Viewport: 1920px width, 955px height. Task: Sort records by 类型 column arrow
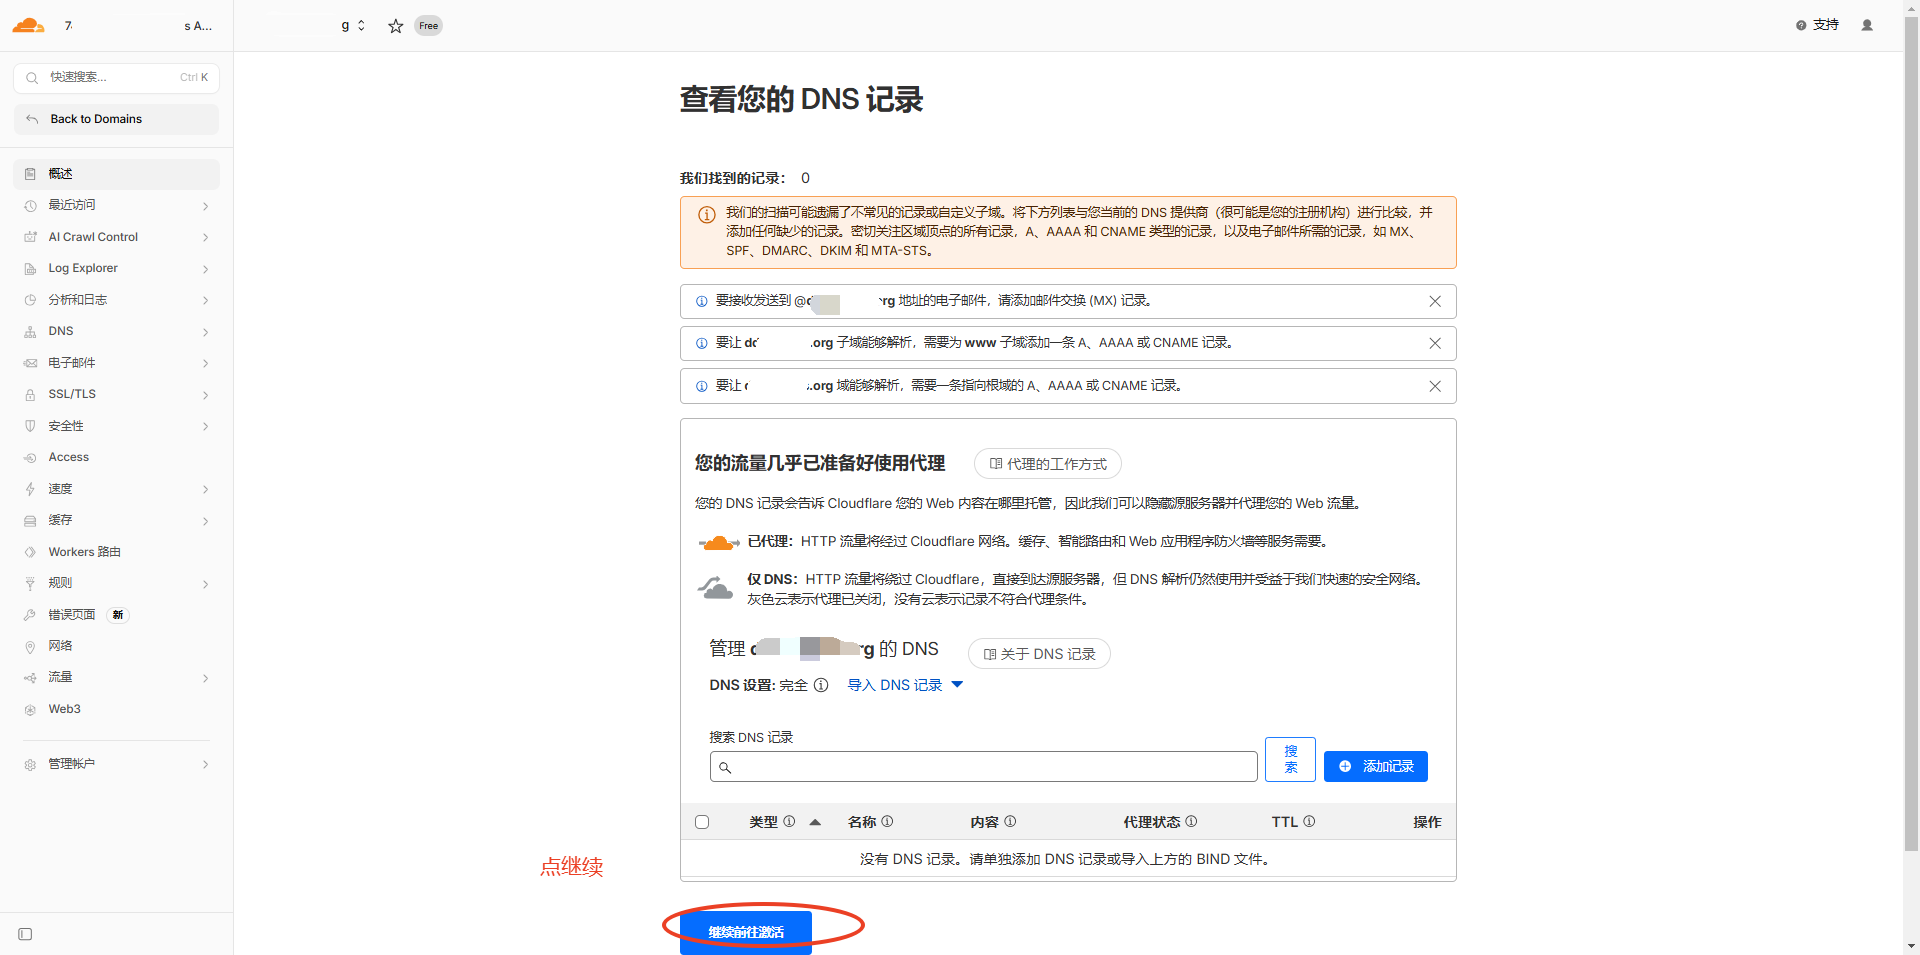815,822
